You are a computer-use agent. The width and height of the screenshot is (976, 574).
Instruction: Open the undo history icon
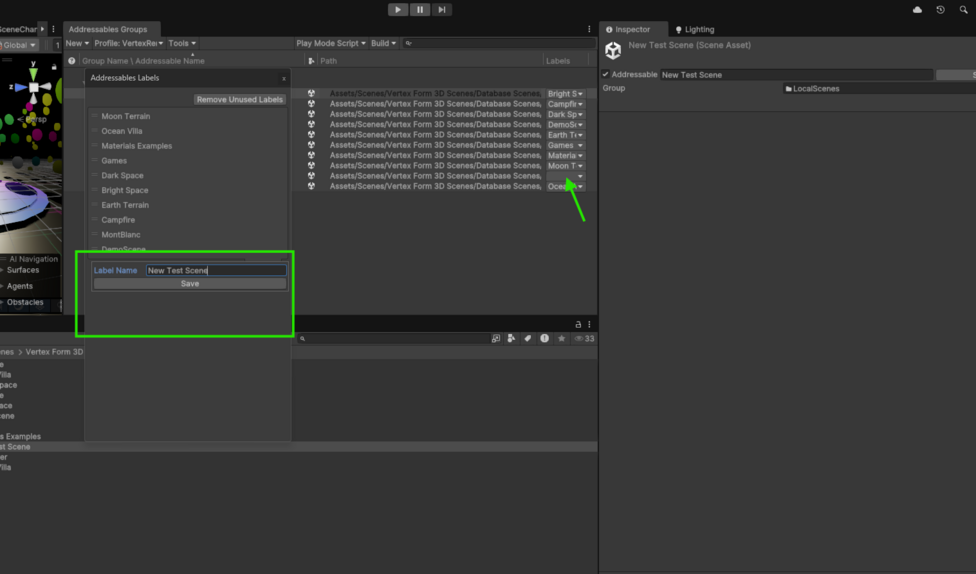pyautogui.click(x=941, y=10)
